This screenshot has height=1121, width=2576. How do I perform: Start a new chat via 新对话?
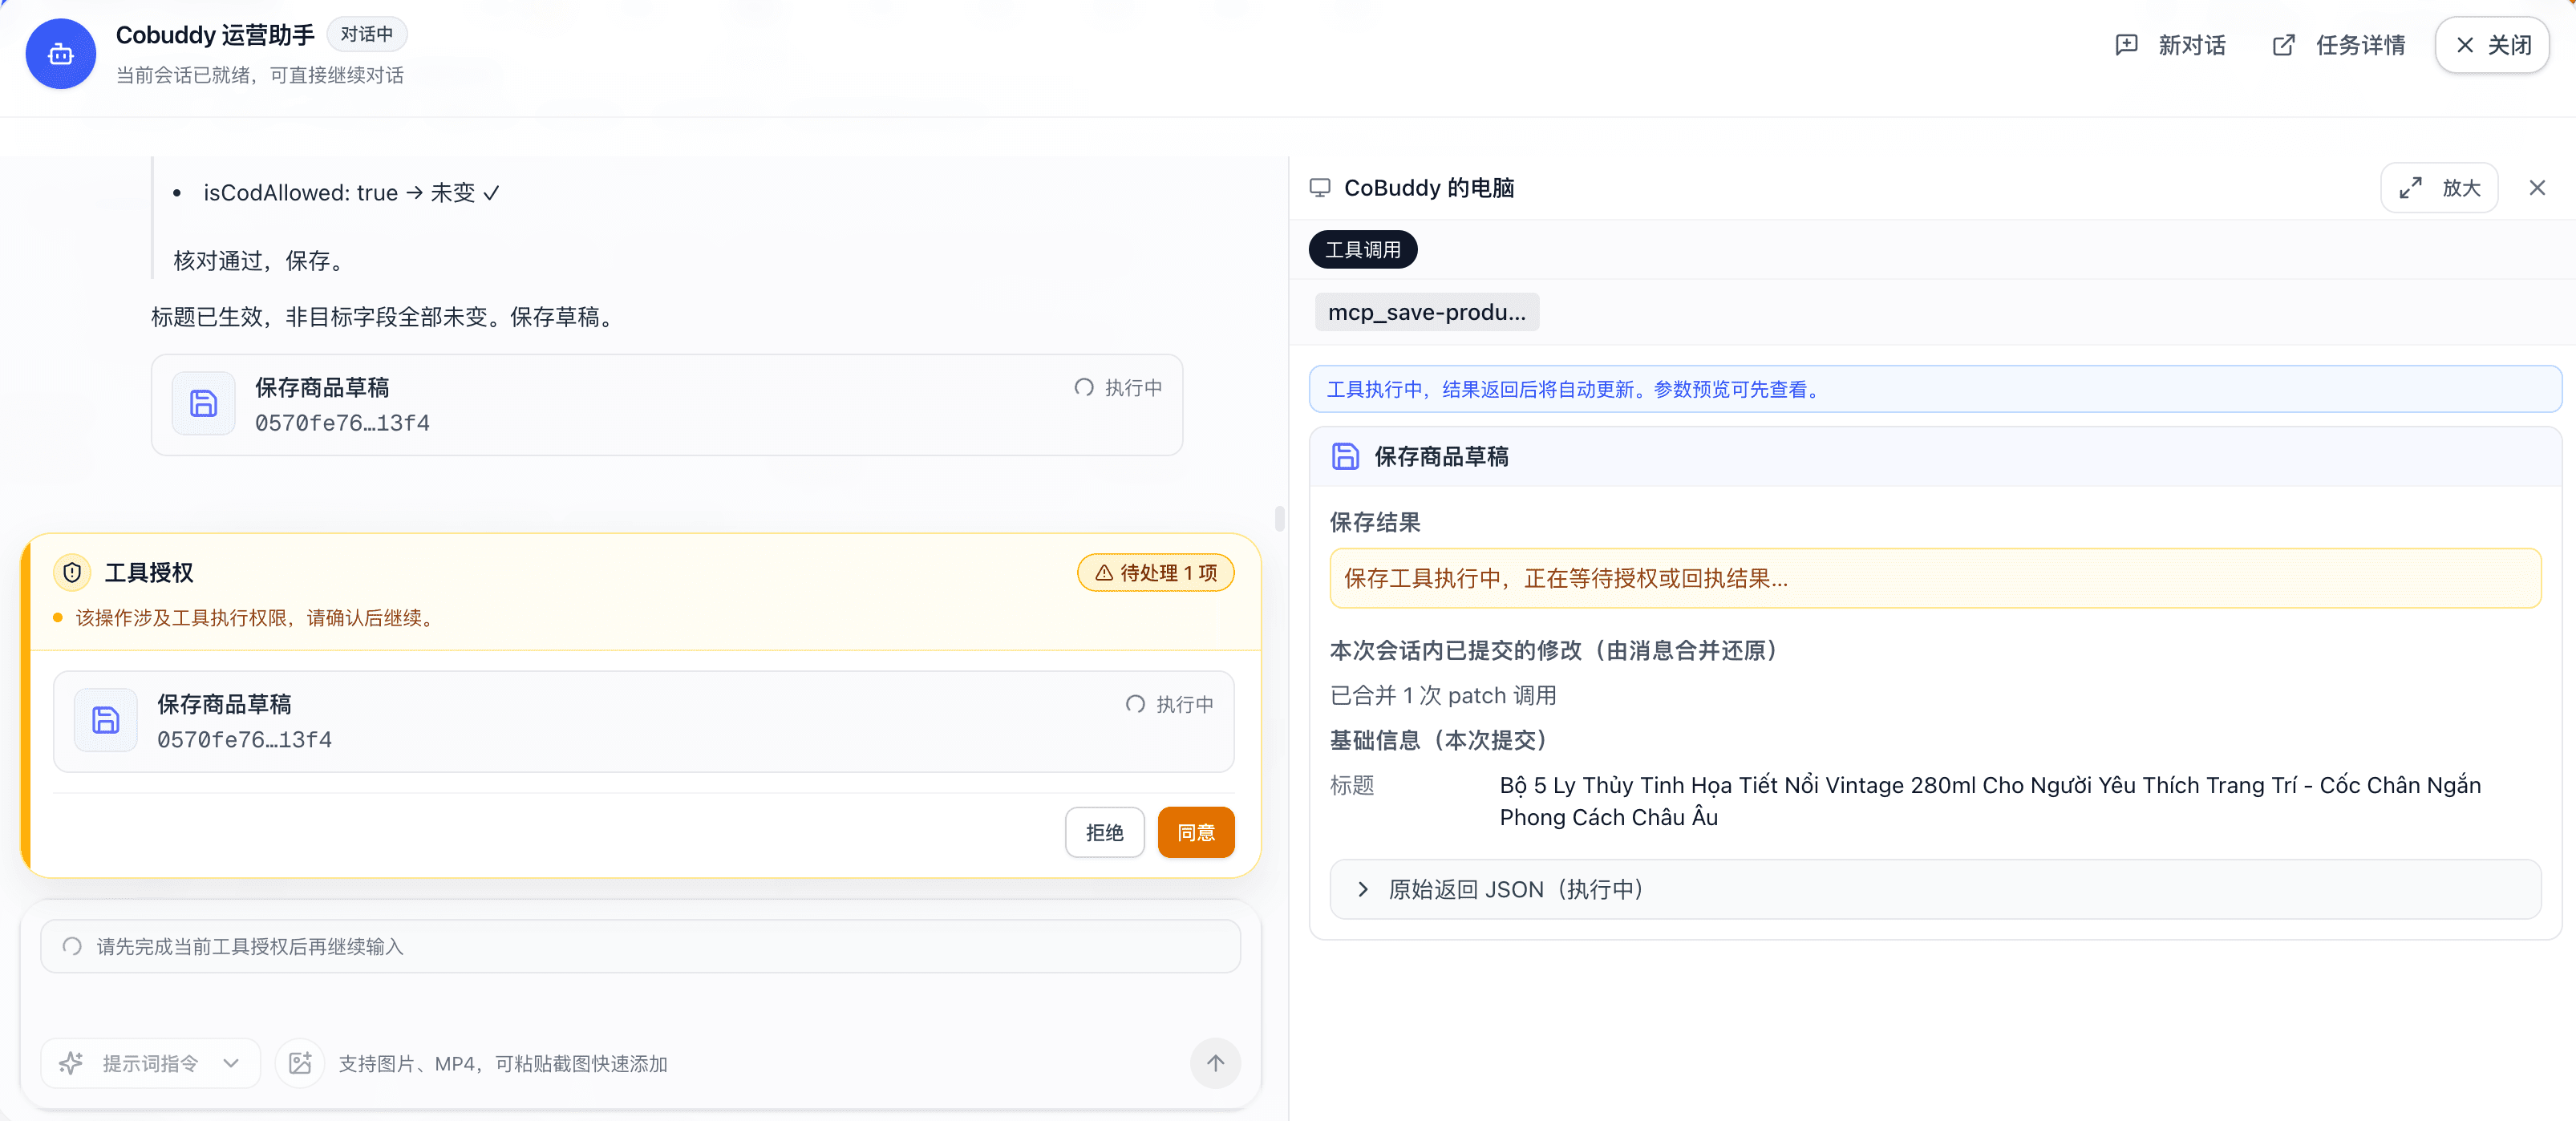point(2170,45)
